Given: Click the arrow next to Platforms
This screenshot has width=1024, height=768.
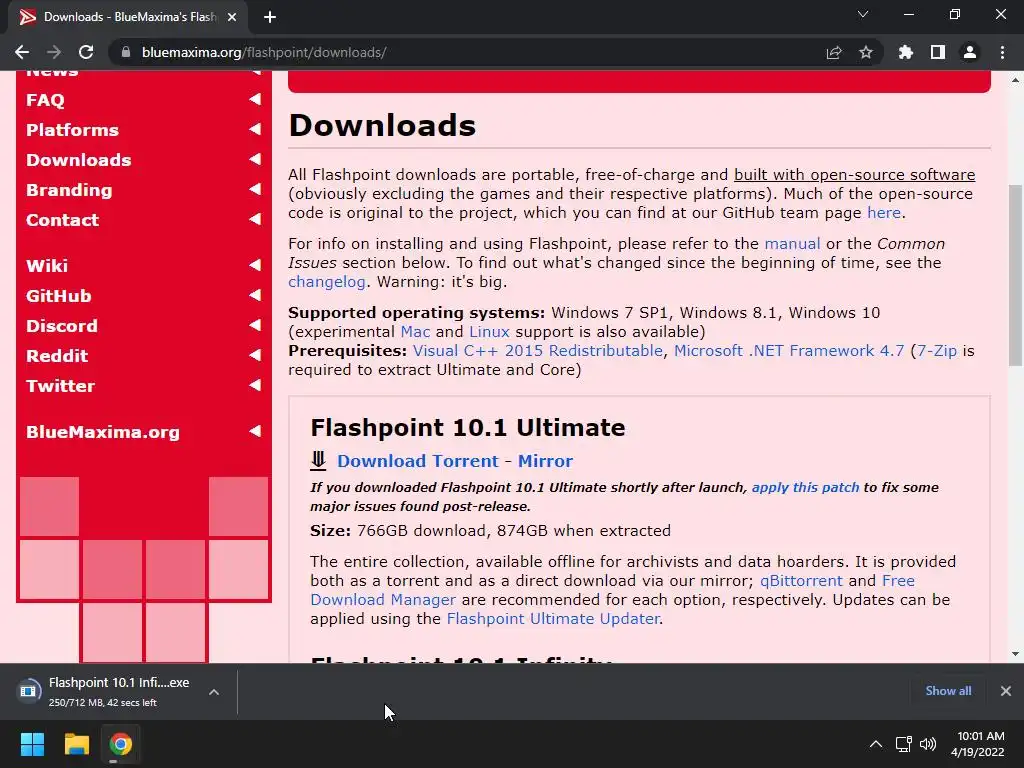Looking at the screenshot, I should [255, 129].
